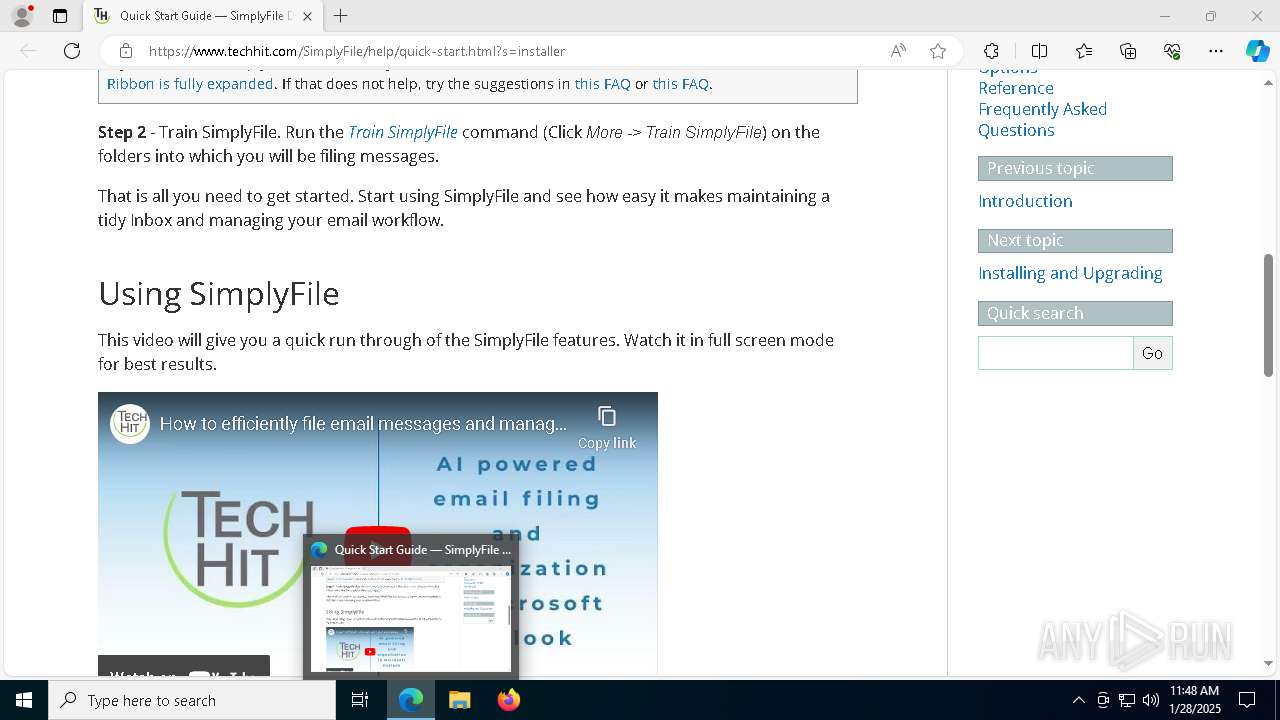Open Copilot sidebar icon
The height and width of the screenshot is (720, 1280).
pyautogui.click(x=1257, y=51)
